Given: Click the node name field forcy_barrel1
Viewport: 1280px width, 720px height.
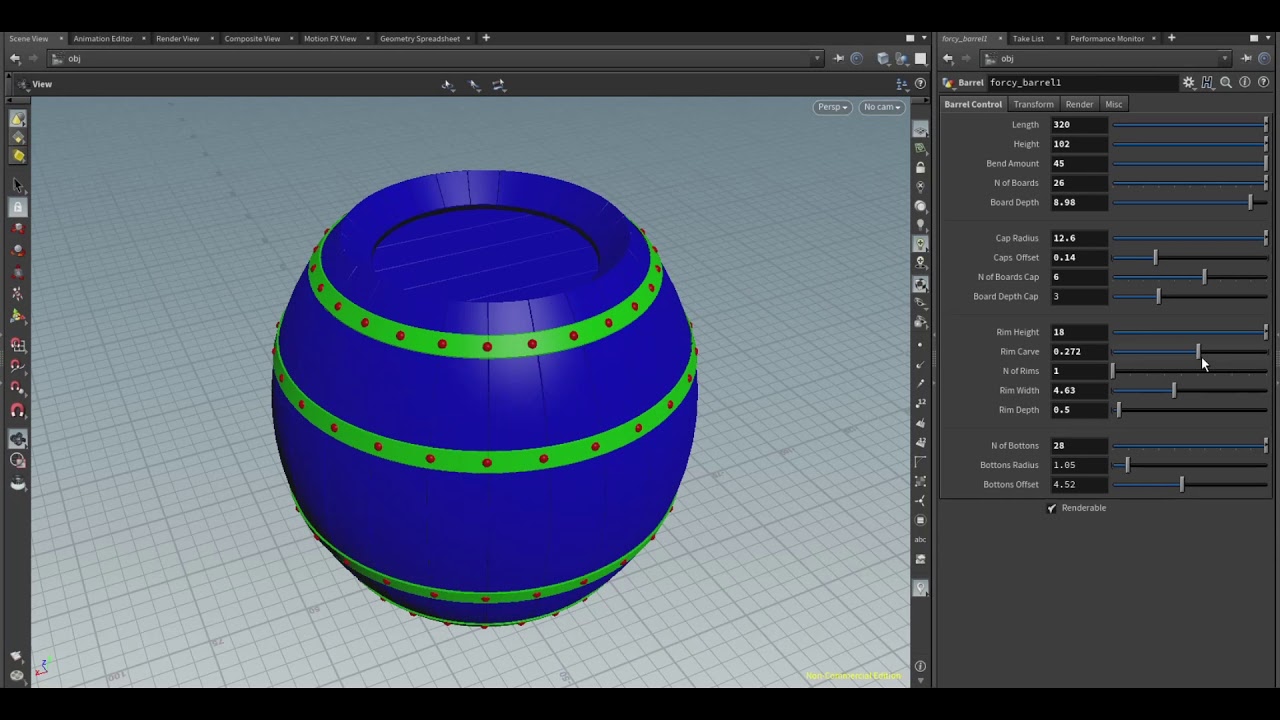Looking at the screenshot, I should tap(1083, 83).
